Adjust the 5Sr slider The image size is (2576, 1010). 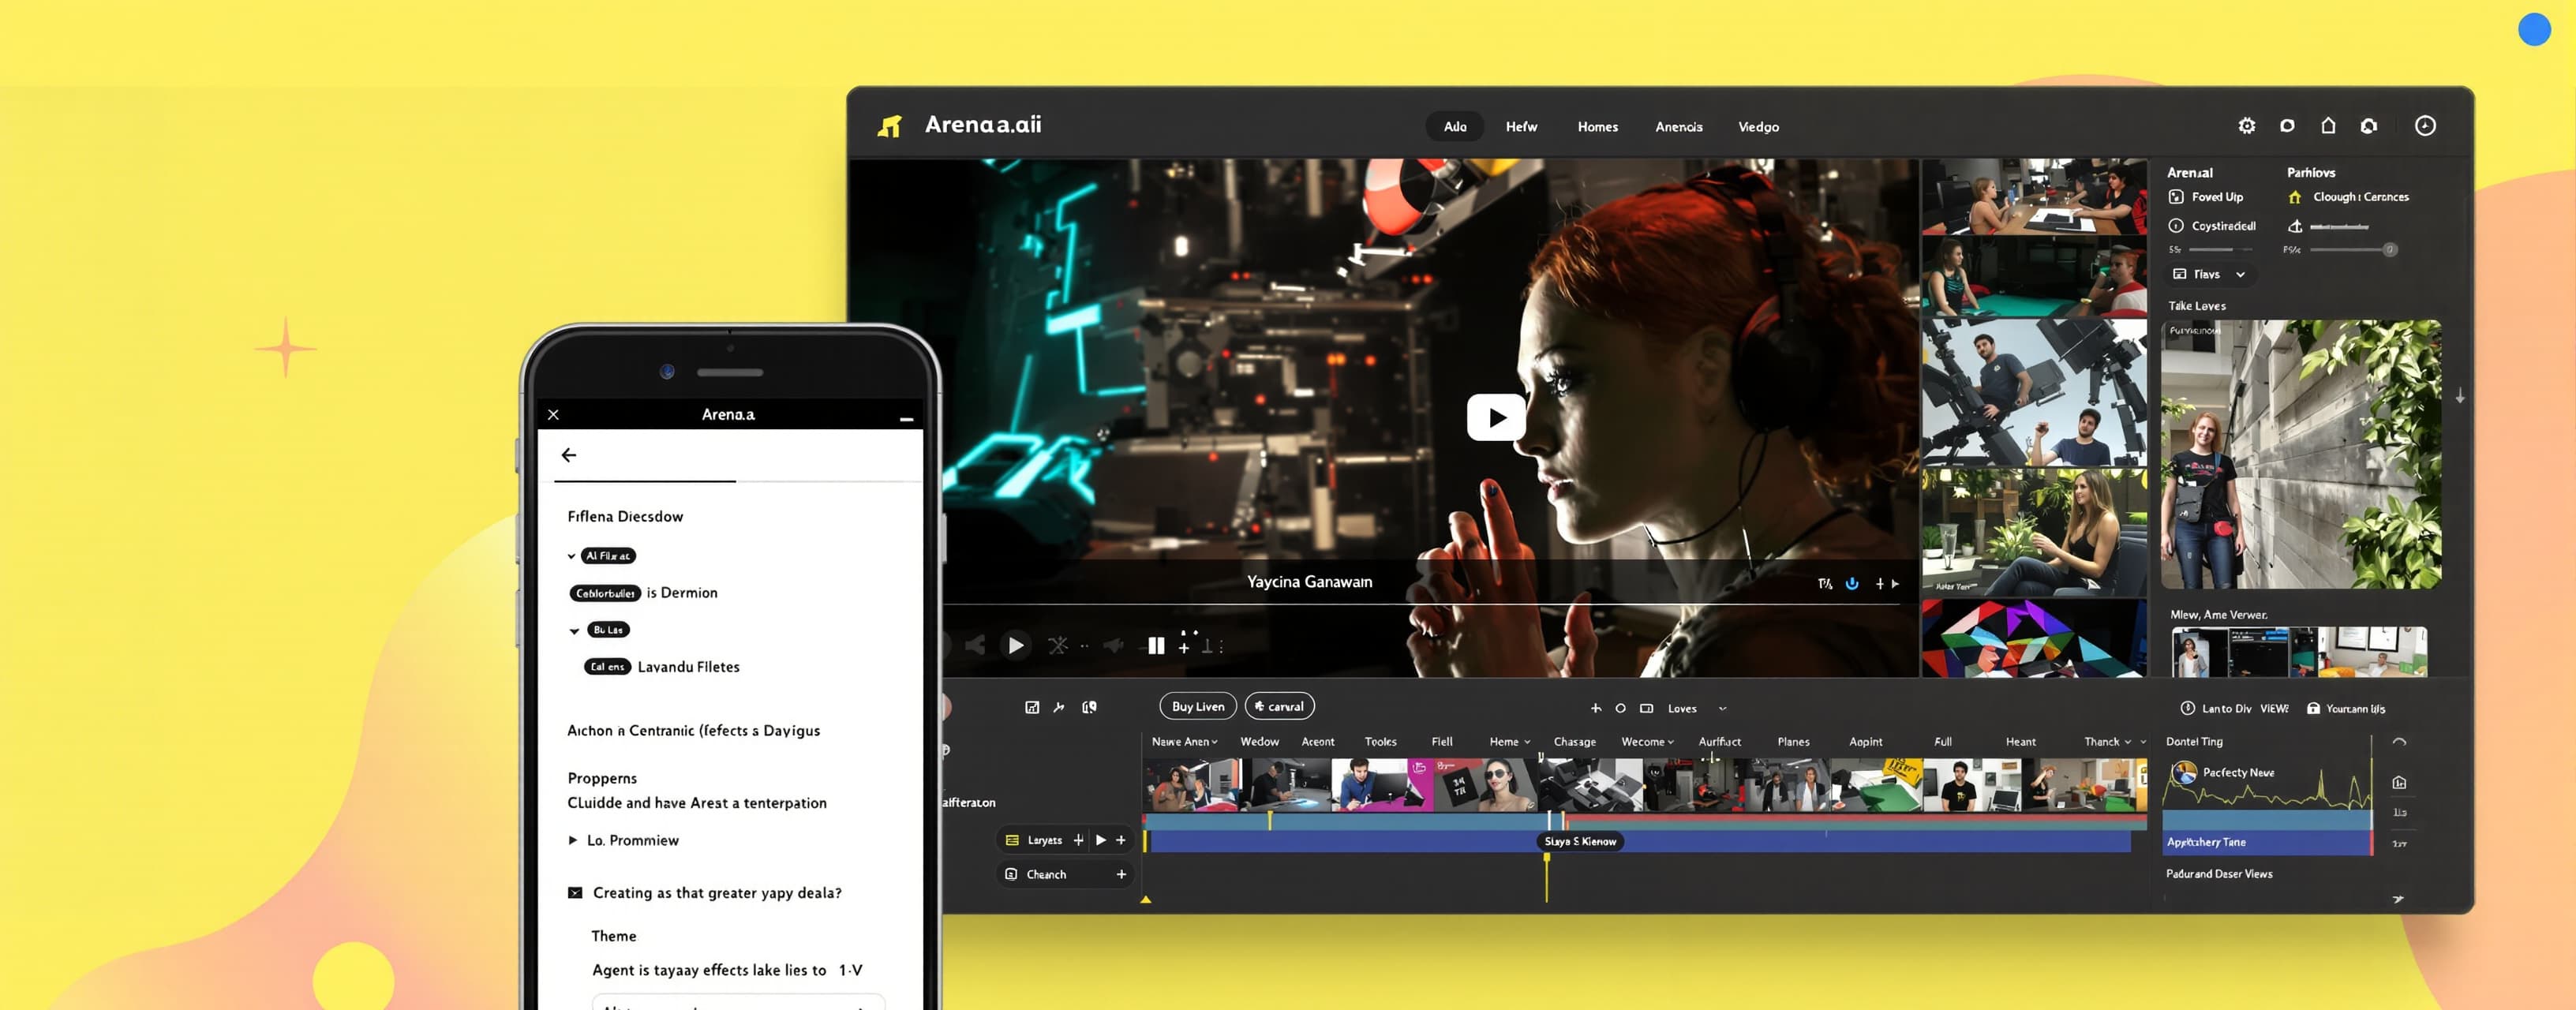point(2220,249)
